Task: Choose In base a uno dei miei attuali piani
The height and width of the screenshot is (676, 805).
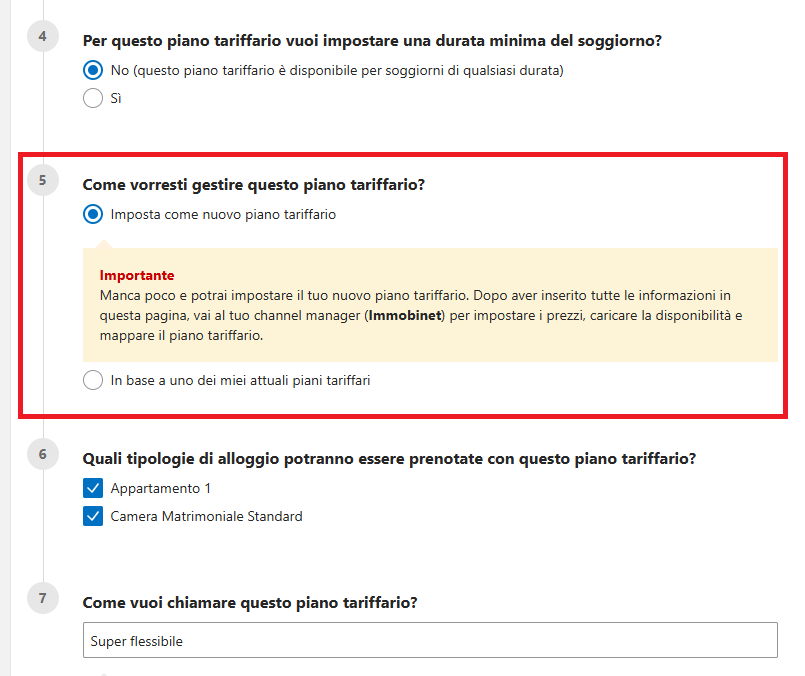Action: point(93,380)
